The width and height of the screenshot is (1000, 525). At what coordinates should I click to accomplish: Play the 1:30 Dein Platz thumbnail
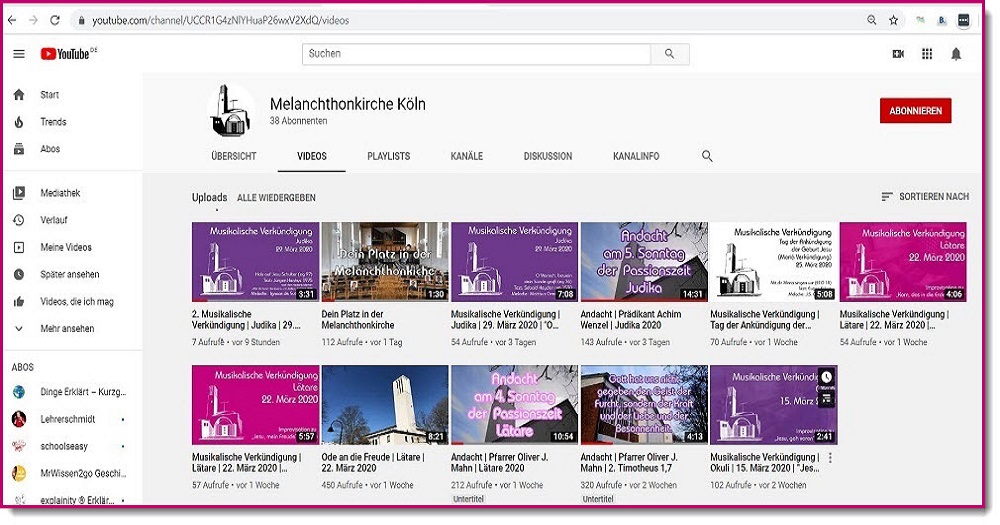[x=385, y=262]
